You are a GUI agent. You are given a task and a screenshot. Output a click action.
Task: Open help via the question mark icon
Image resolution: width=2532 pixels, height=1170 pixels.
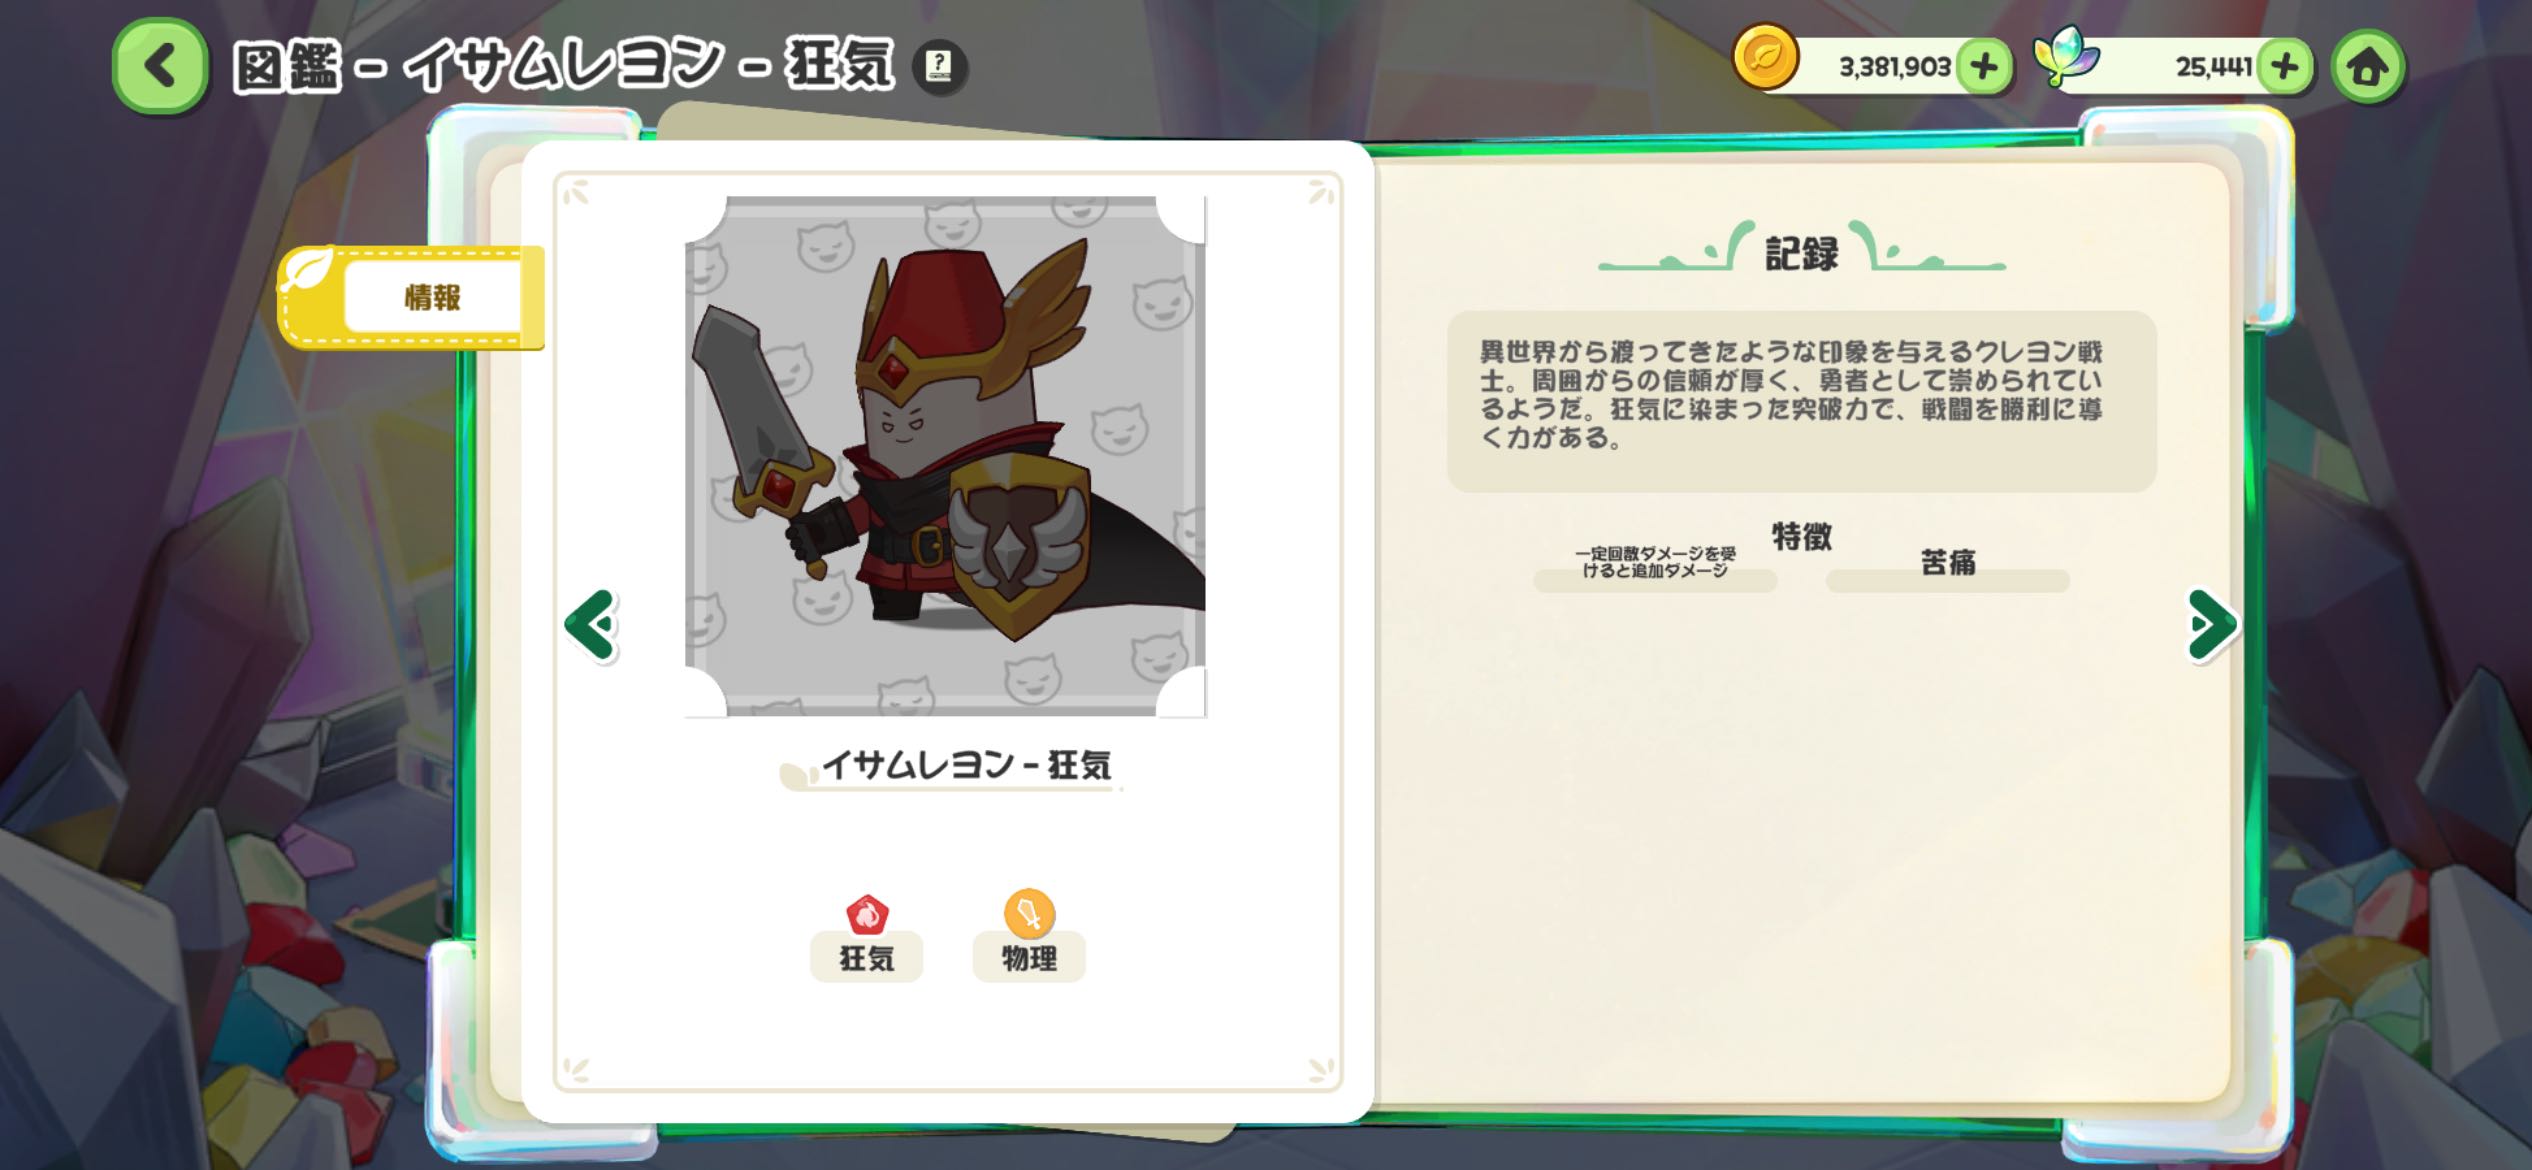tap(939, 67)
